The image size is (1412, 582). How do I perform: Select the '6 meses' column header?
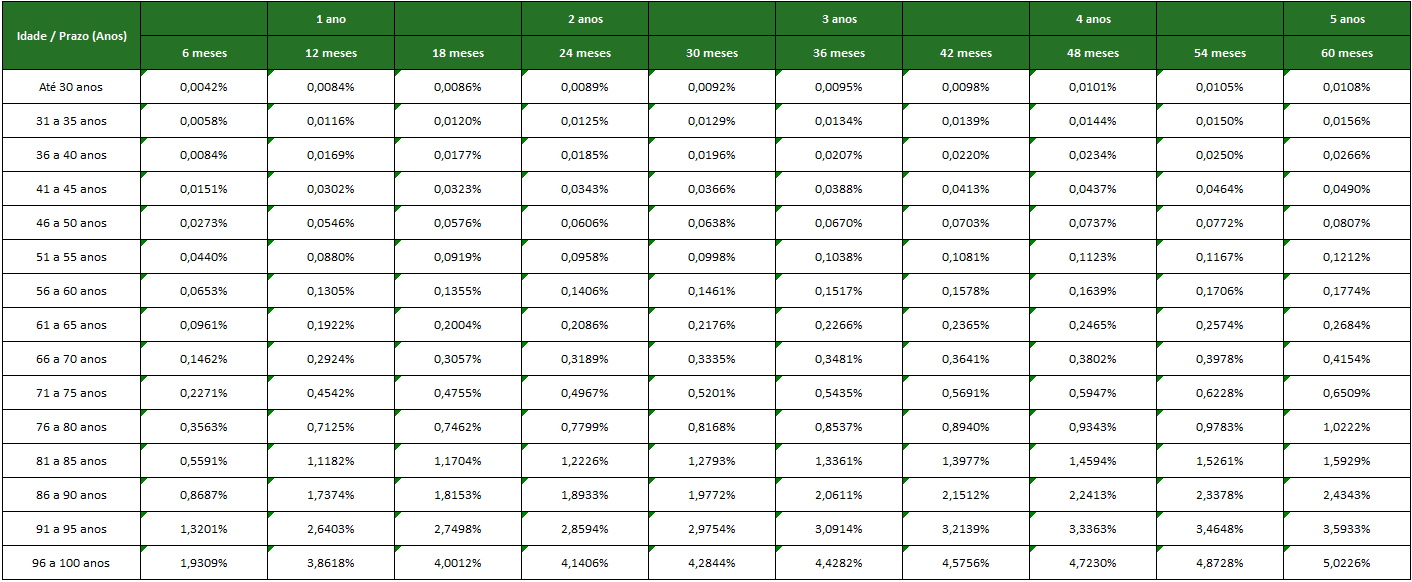click(204, 53)
